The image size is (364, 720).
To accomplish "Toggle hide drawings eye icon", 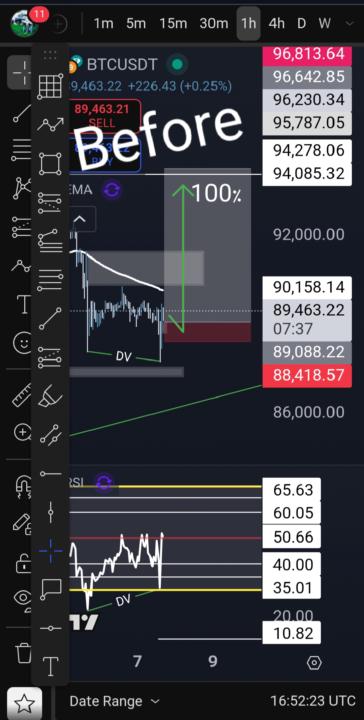I will coord(23,599).
